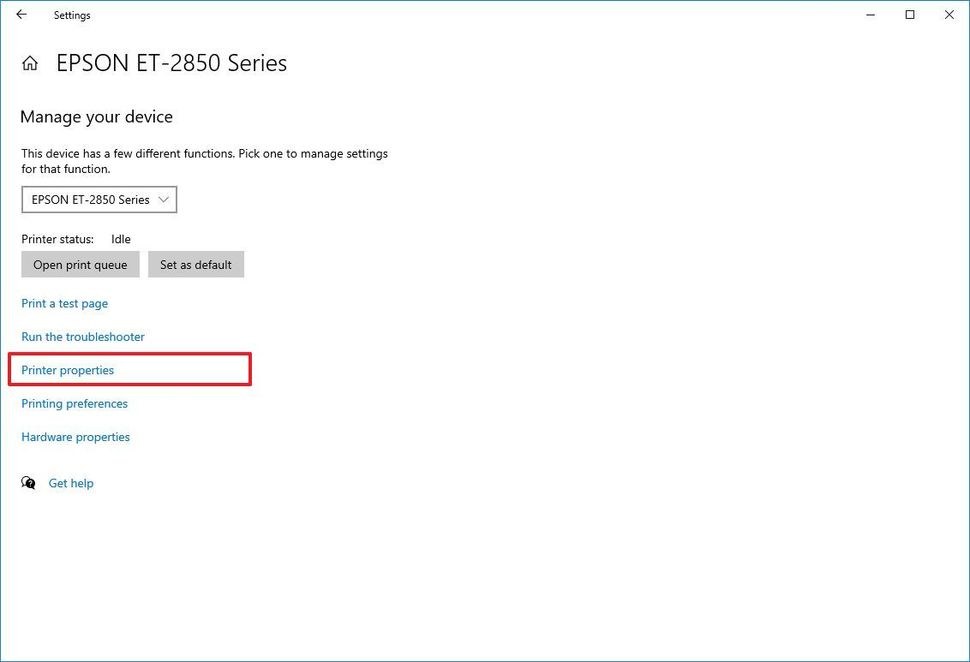Select the Settings label in the title bar
This screenshot has width=970, height=662.
click(x=71, y=15)
